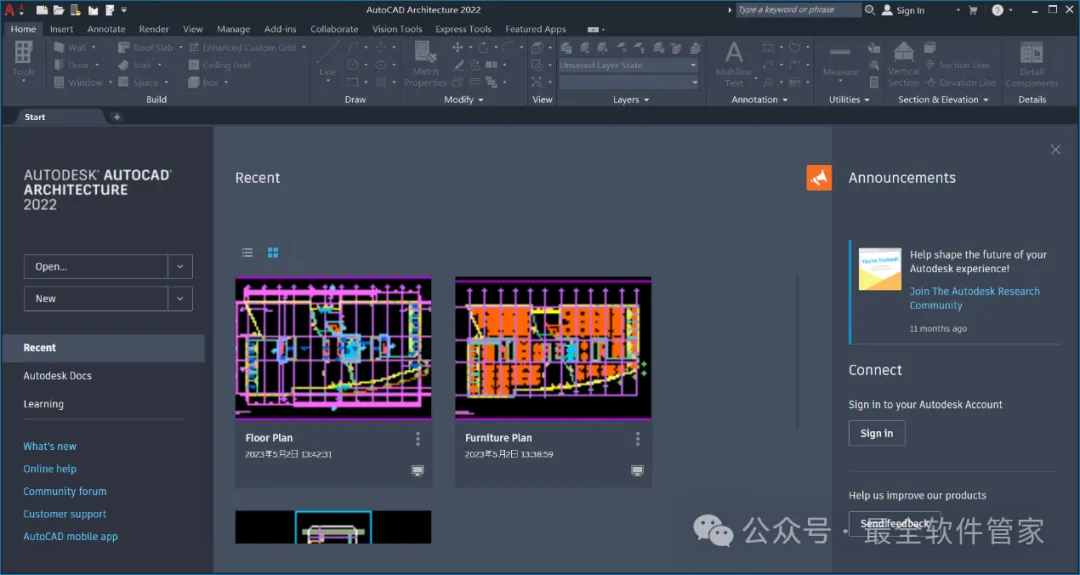Select the Ceiling Grid tool
1080x575 pixels.
(220, 65)
